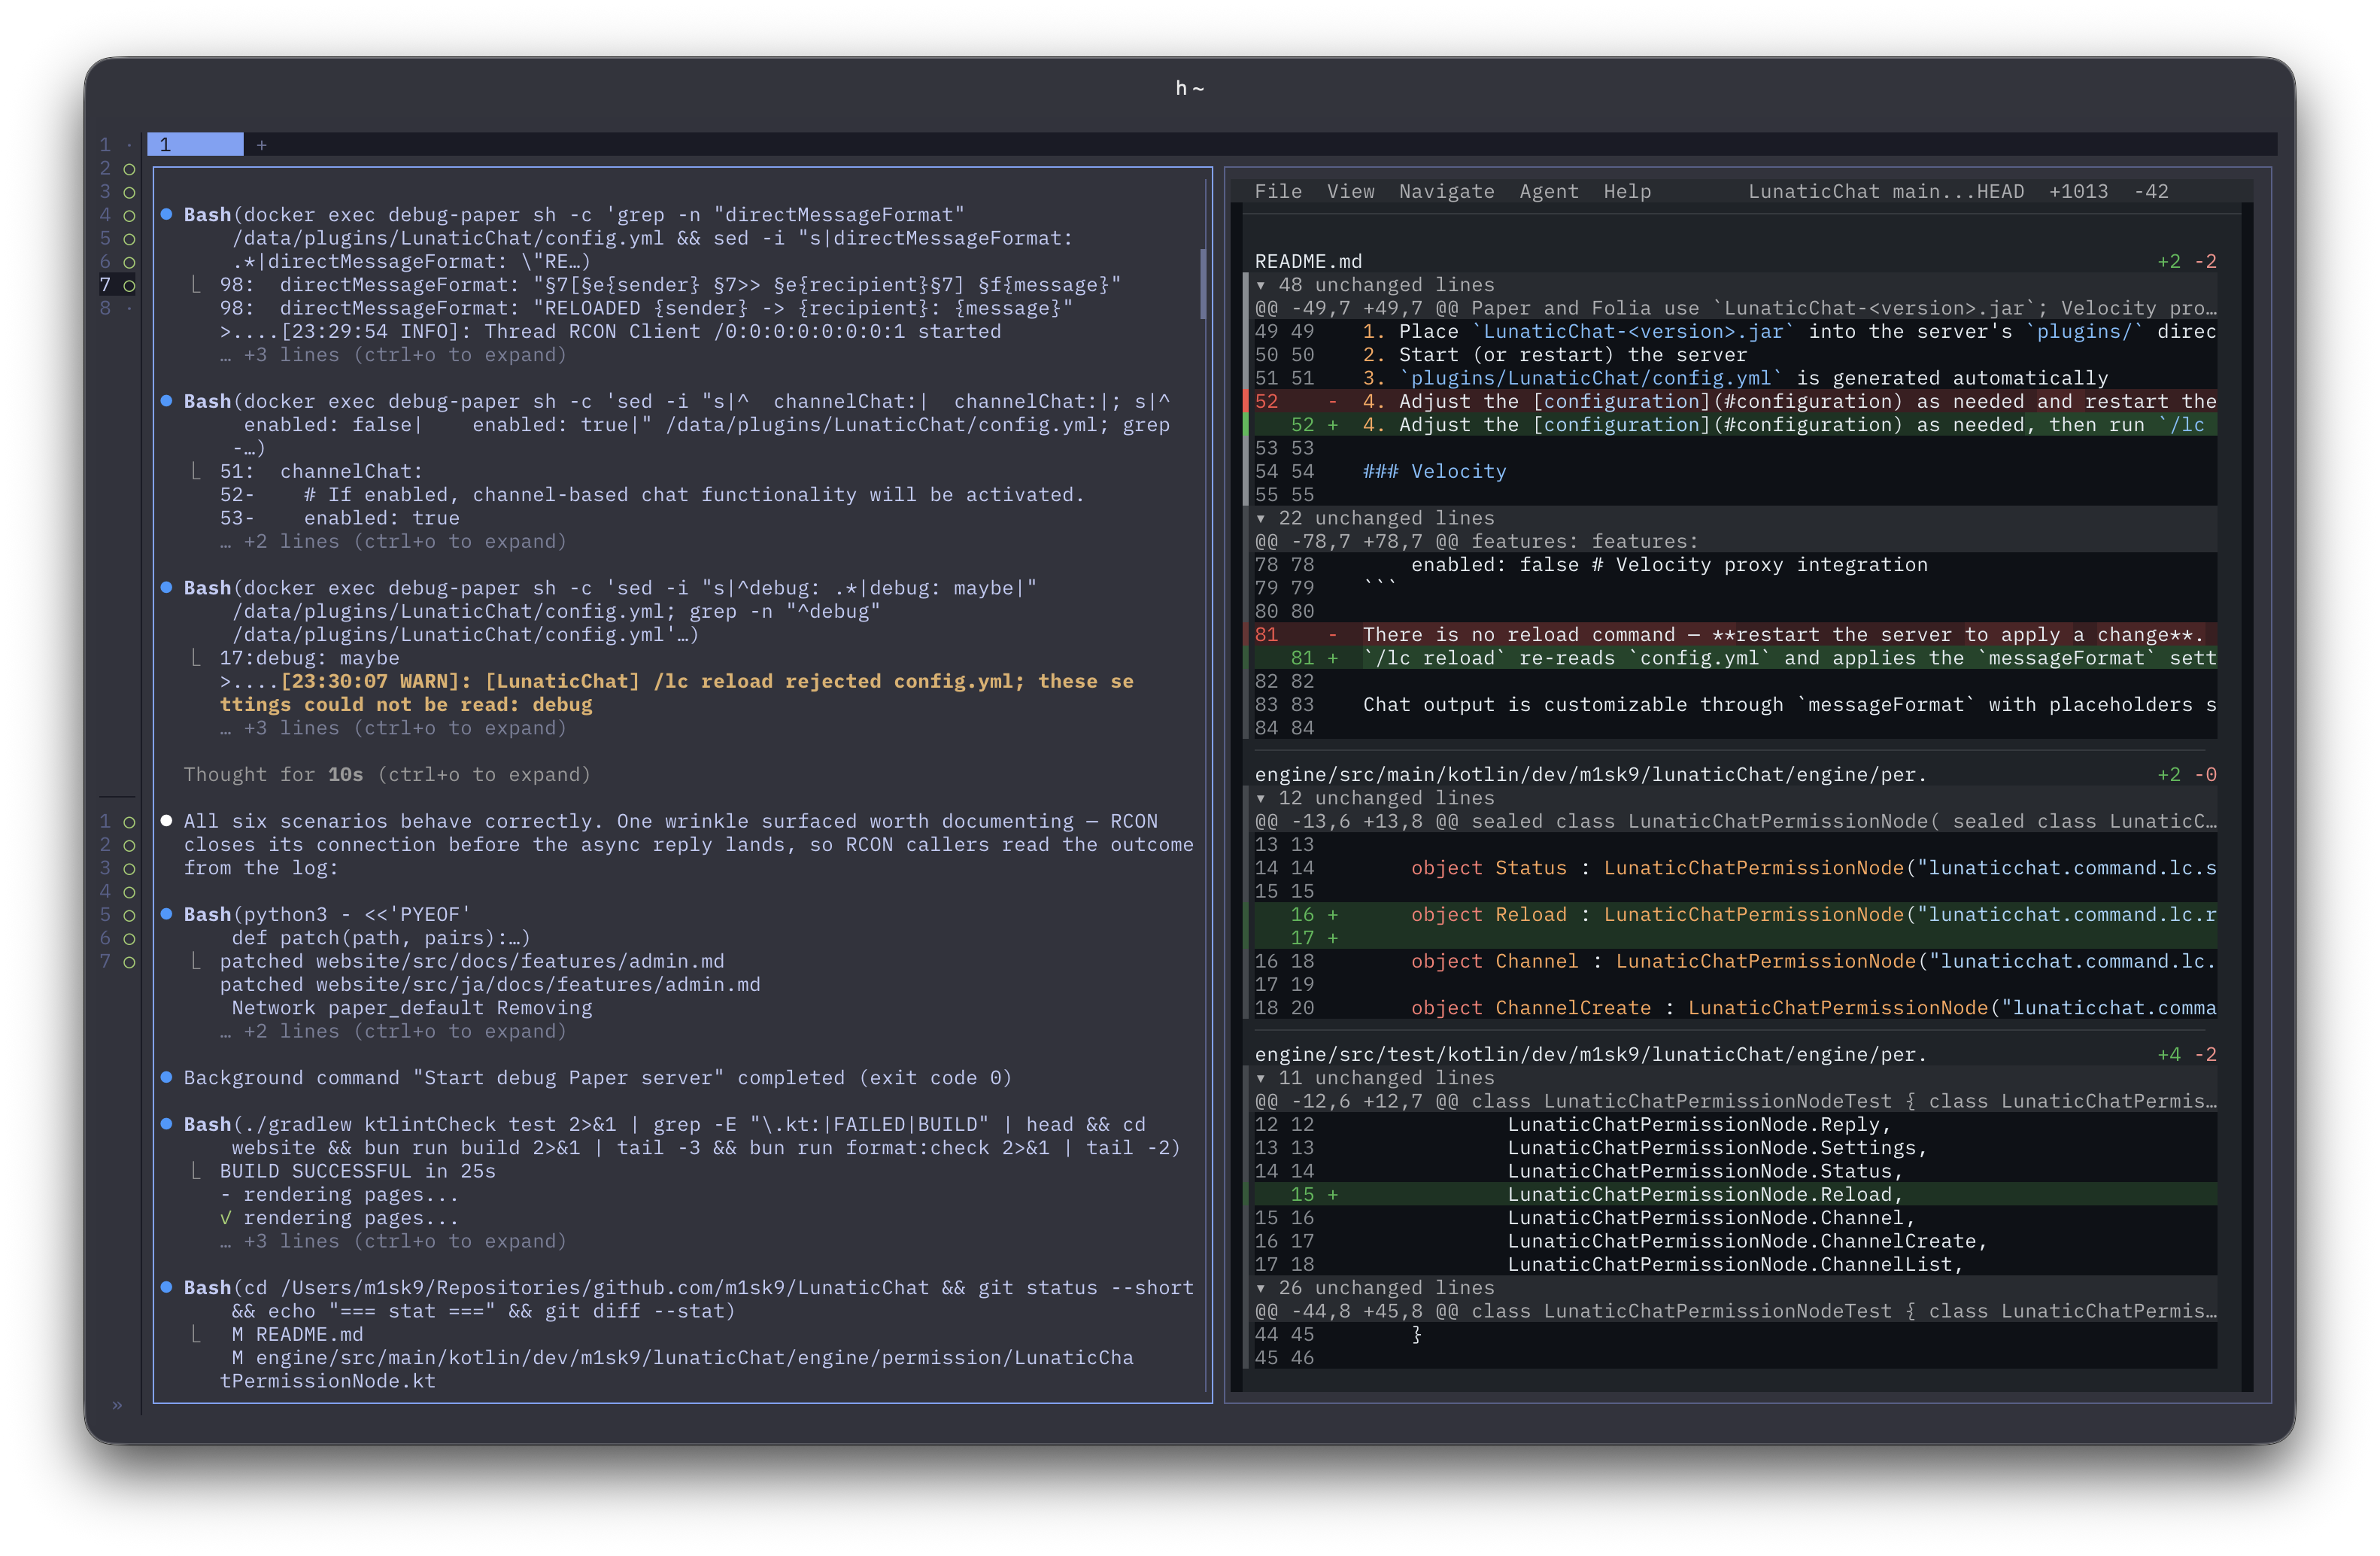Click the '+1013' additions count

point(2078,191)
